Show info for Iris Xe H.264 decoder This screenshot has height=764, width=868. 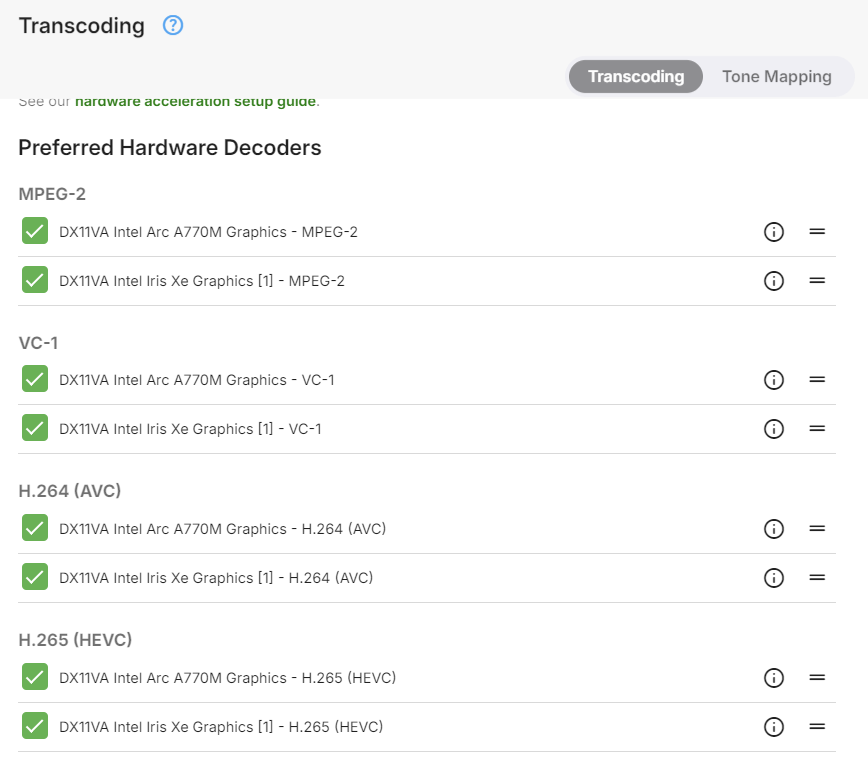click(773, 578)
